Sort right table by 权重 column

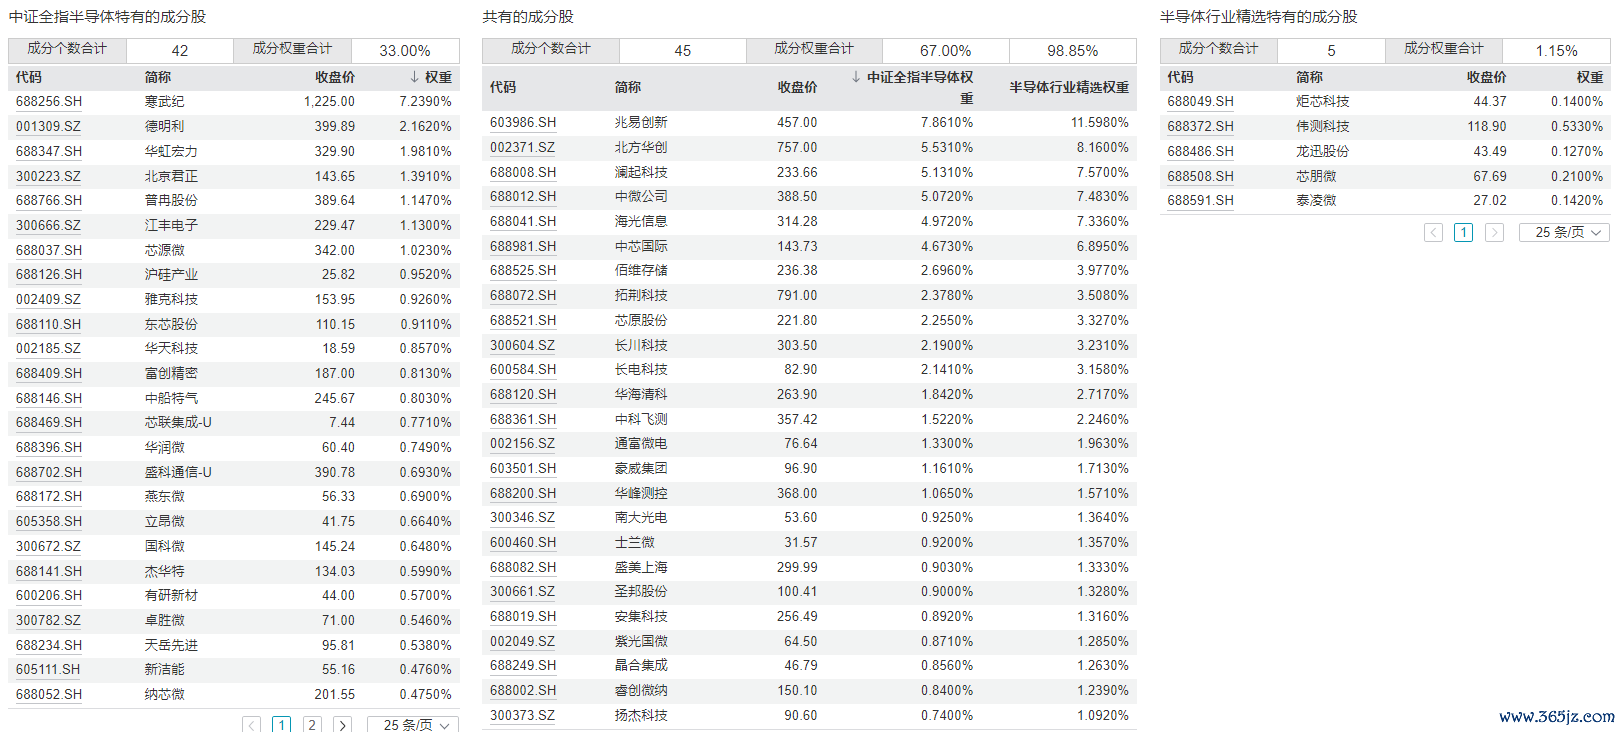[1590, 77]
